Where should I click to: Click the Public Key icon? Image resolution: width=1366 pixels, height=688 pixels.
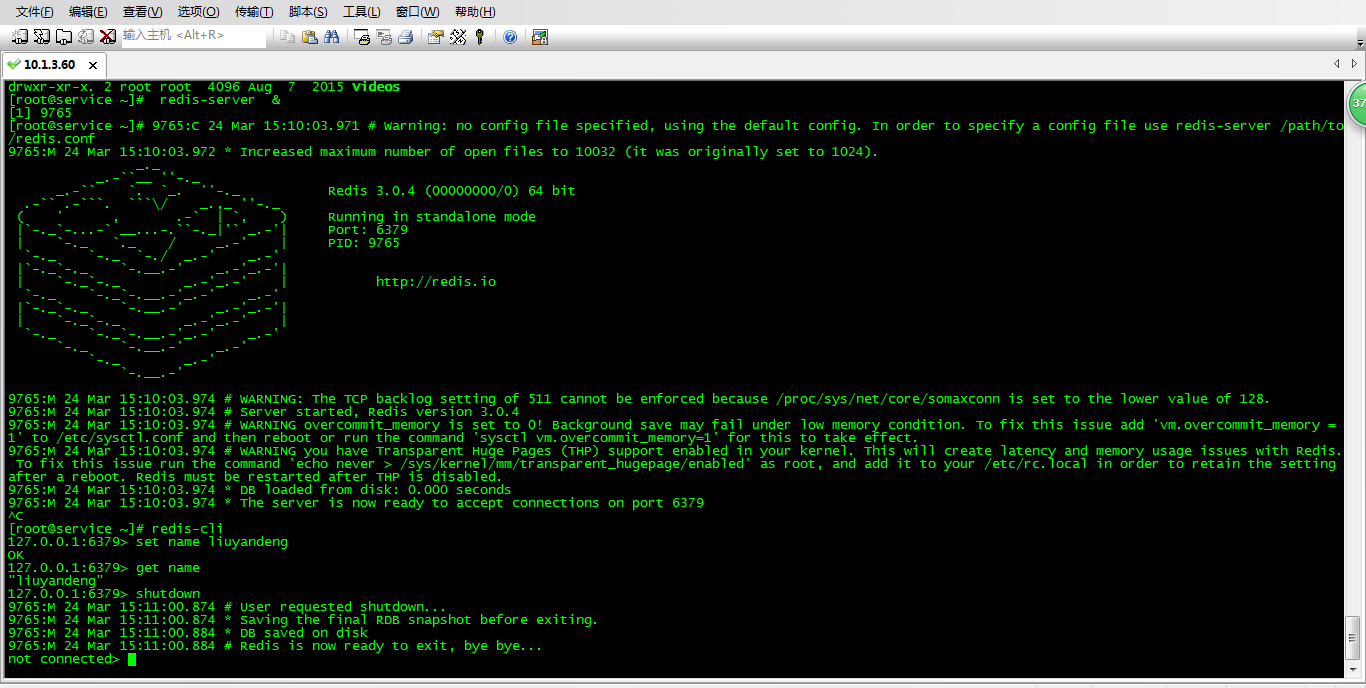480,37
